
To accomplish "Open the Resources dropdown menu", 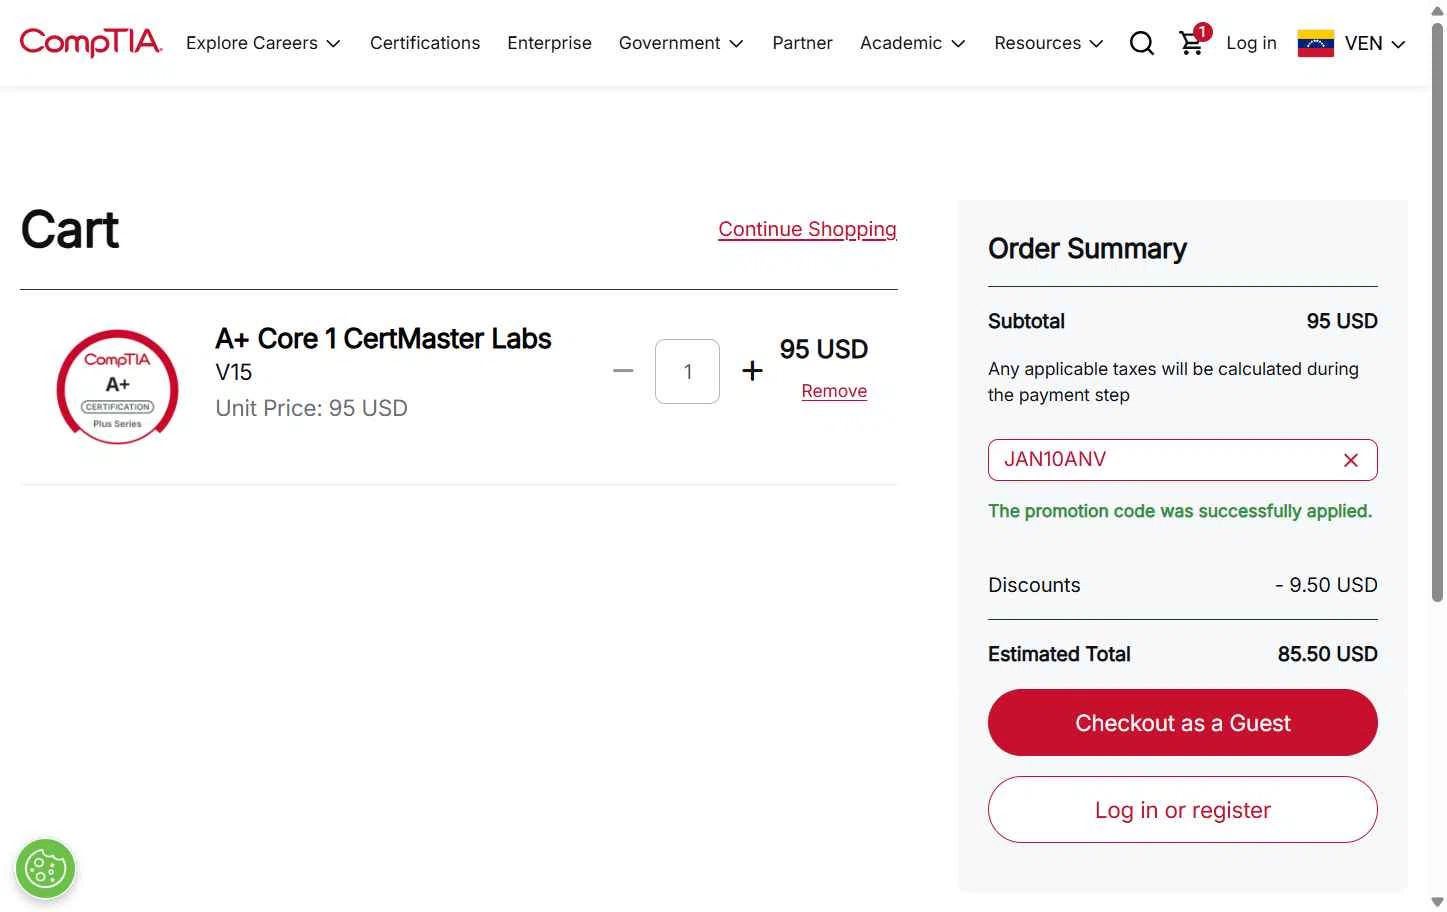I will point(1048,43).
